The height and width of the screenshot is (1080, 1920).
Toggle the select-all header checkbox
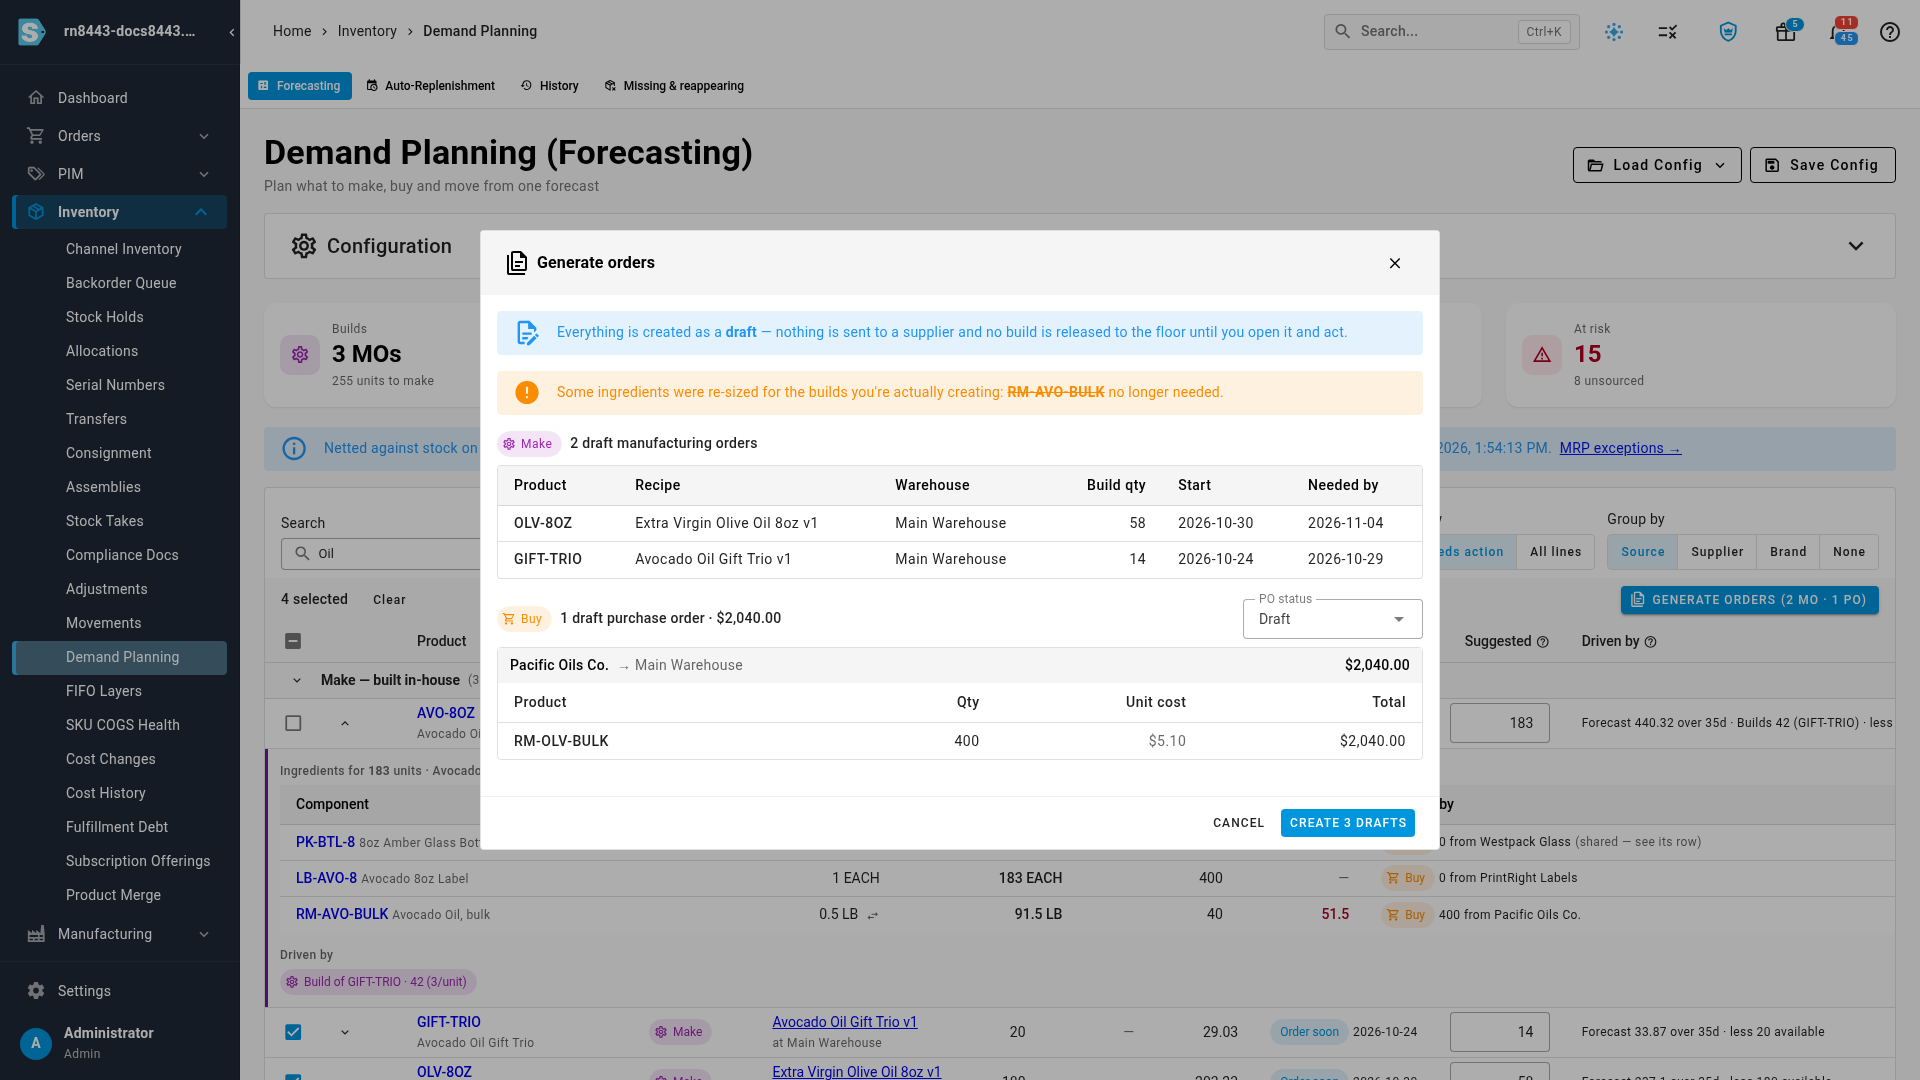[293, 641]
